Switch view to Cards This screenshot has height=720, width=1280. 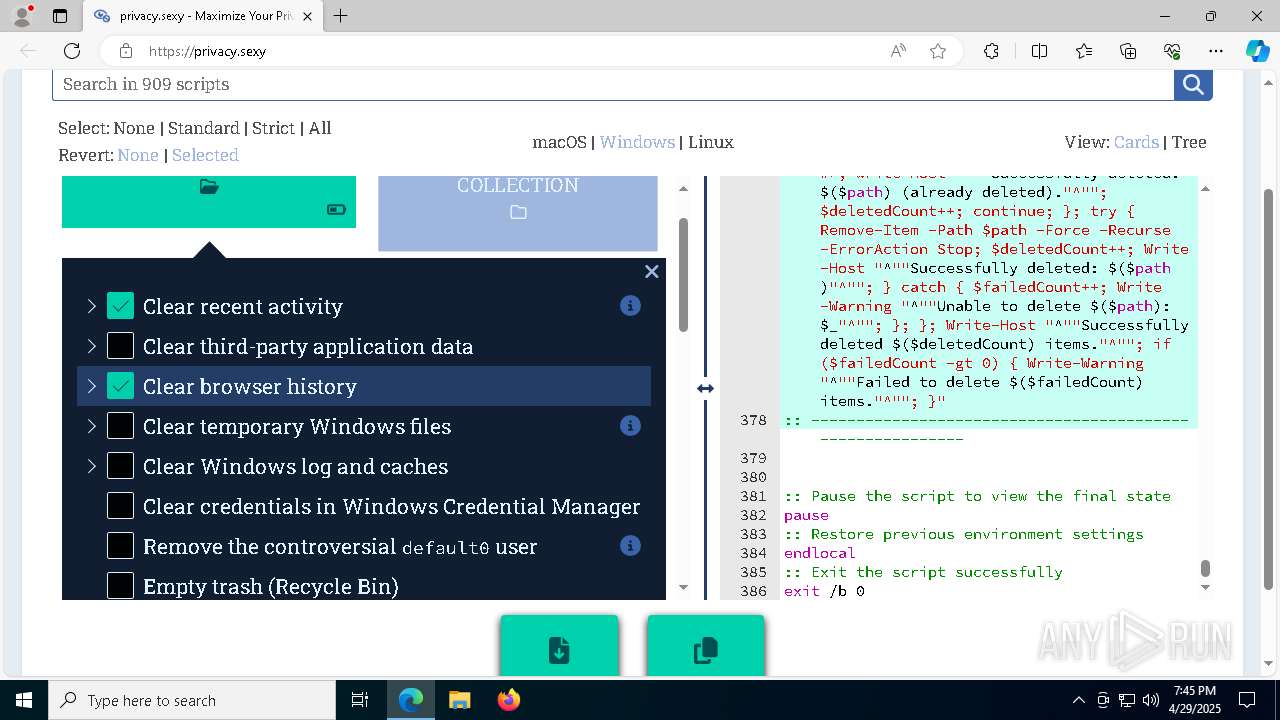pos(1136,142)
